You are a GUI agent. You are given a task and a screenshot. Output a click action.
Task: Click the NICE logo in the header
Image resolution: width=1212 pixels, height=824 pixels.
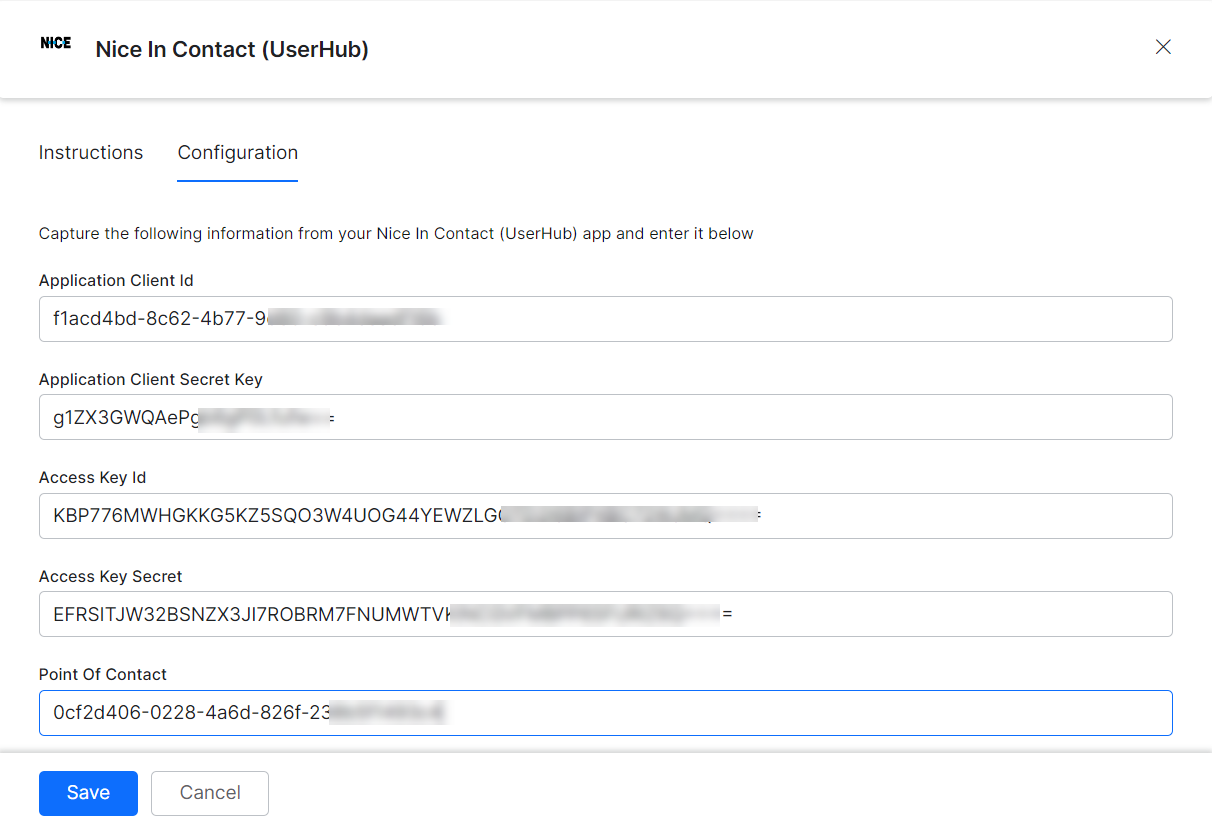click(x=55, y=43)
